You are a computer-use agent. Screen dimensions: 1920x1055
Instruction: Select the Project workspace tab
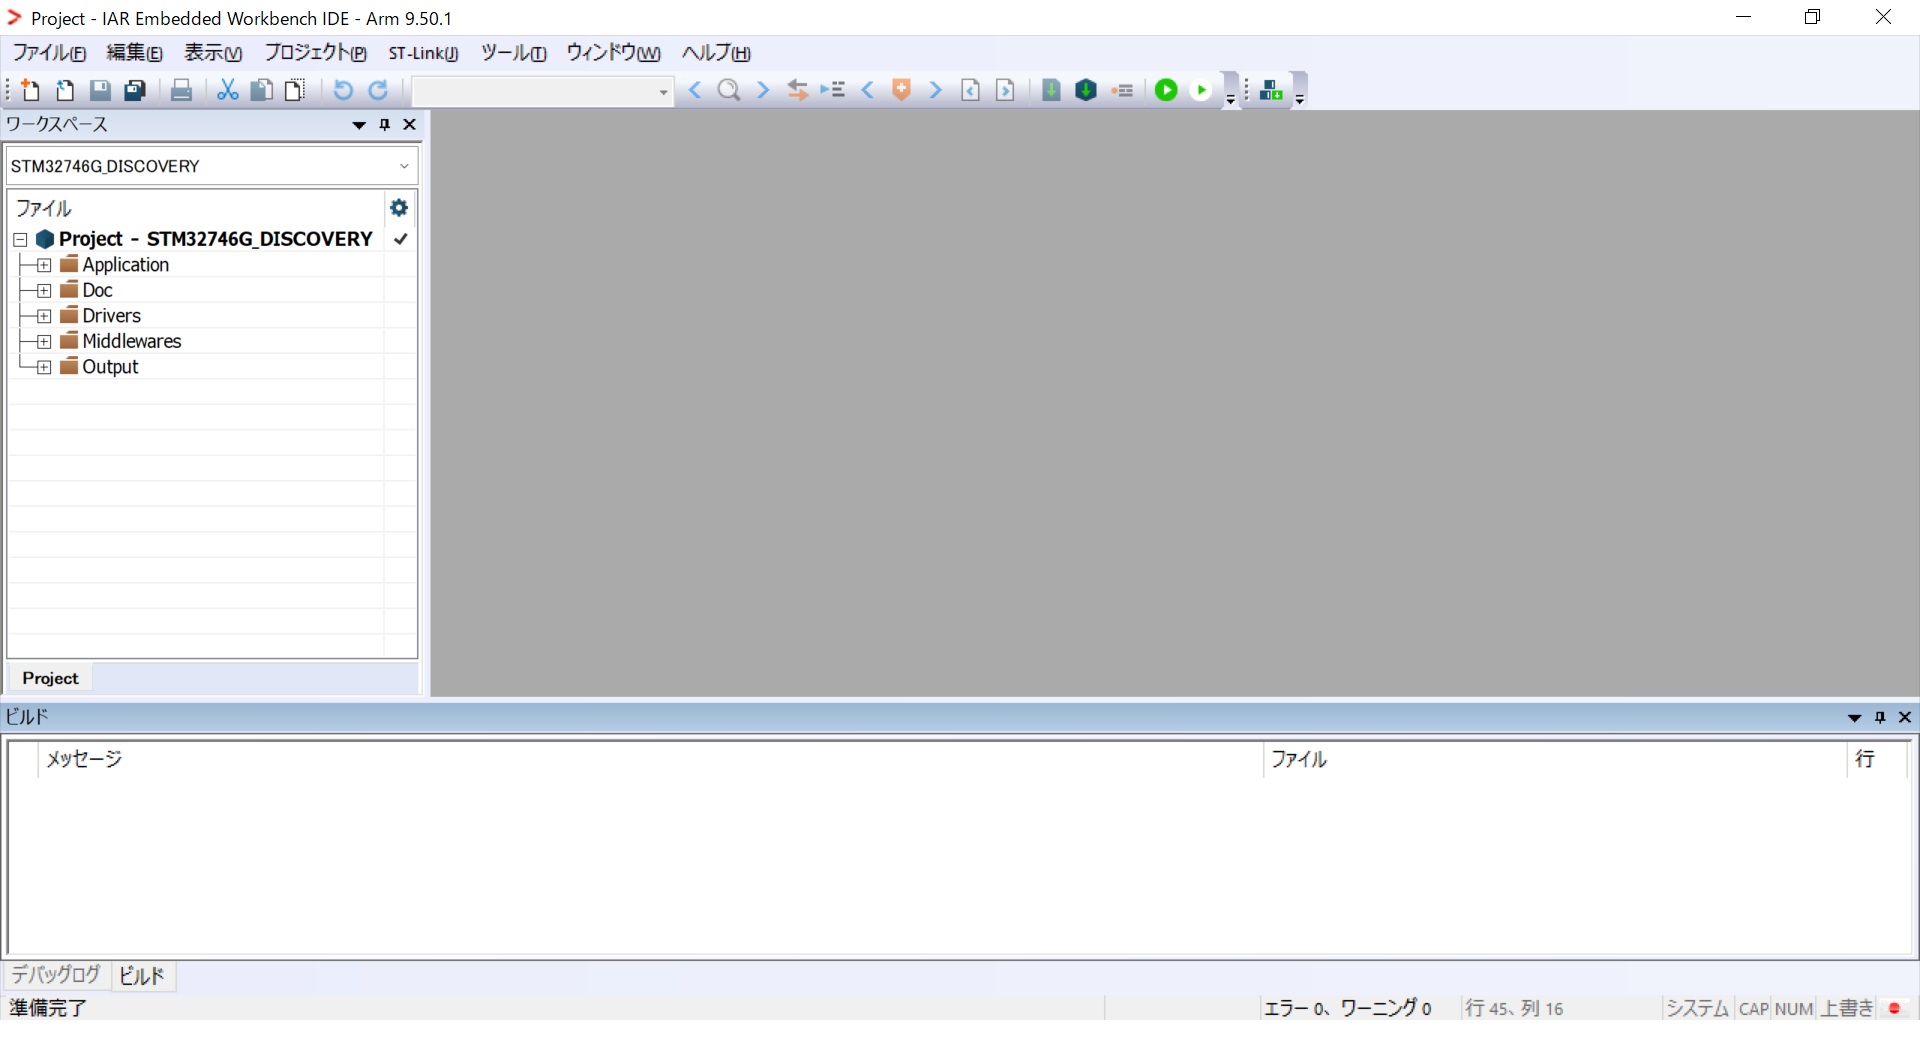click(x=50, y=678)
